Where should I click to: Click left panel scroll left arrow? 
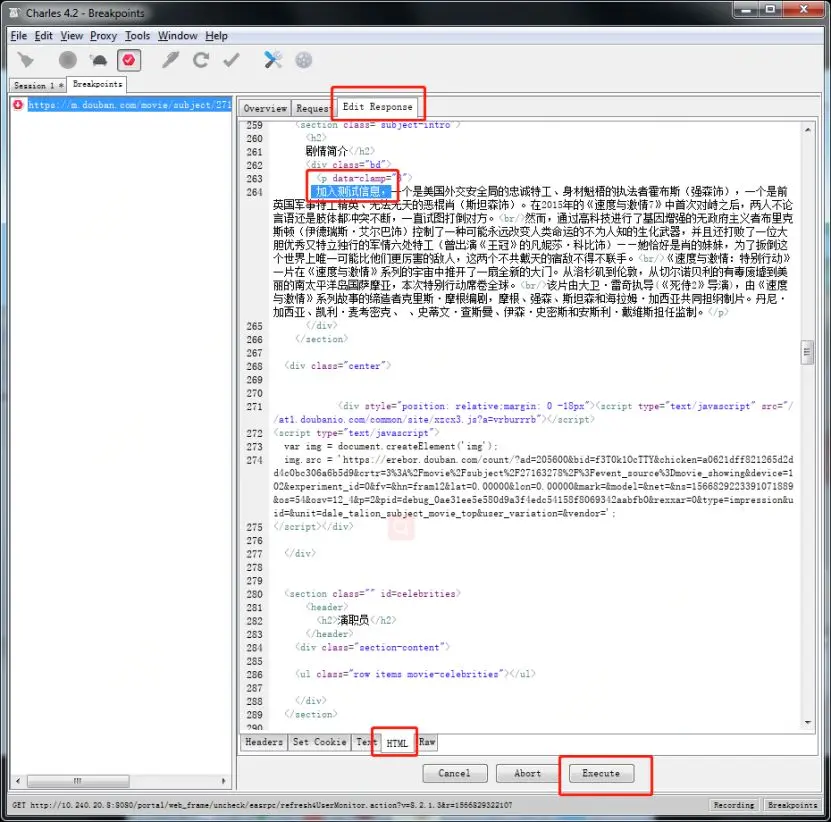click(x=18, y=781)
